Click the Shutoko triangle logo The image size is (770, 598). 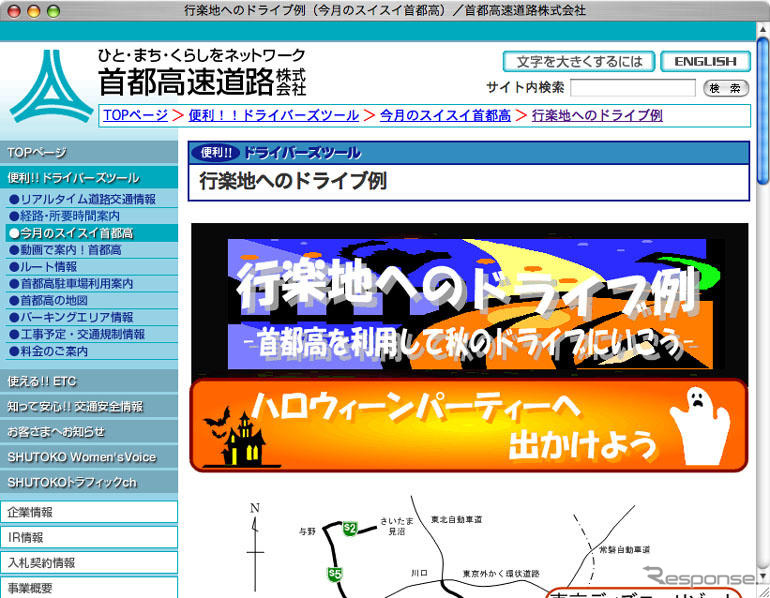click(x=52, y=86)
